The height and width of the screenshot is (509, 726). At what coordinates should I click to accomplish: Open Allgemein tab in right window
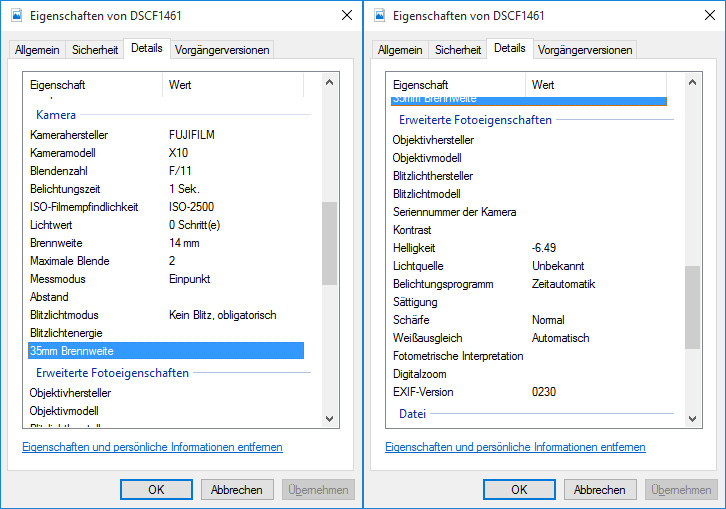[x=400, y=50]
